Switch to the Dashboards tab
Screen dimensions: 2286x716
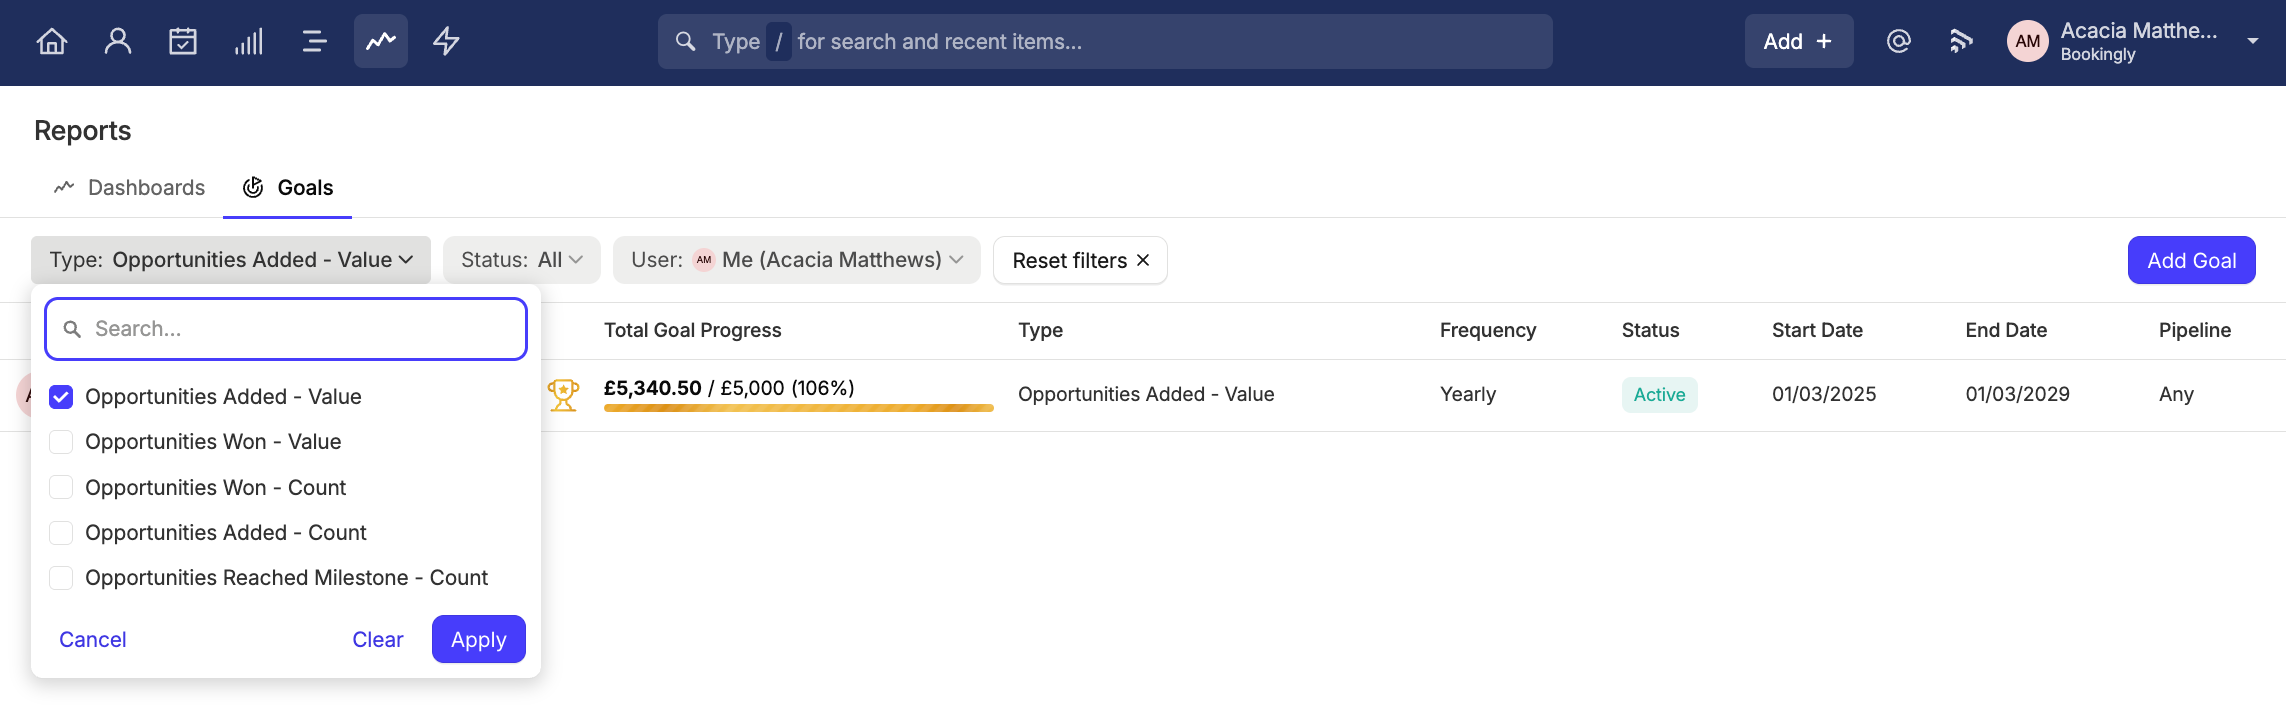[x=129, y=187]
